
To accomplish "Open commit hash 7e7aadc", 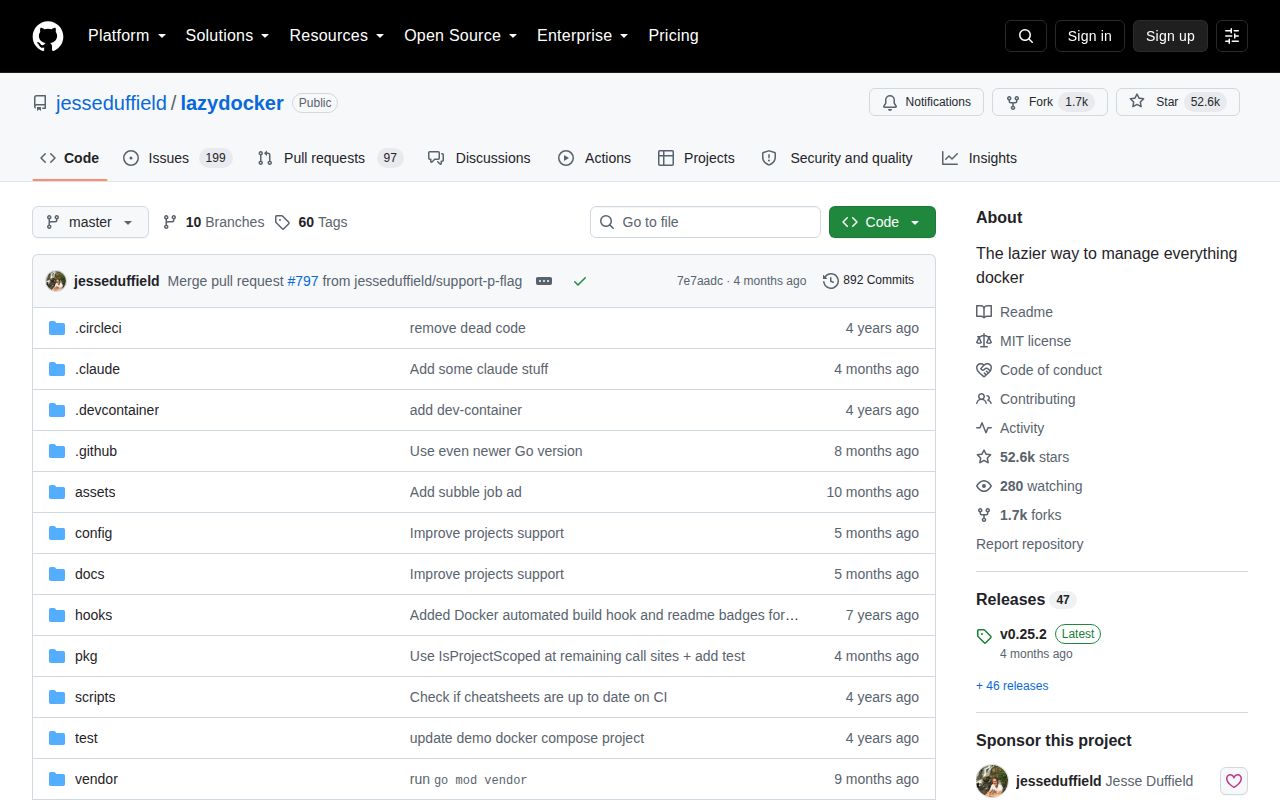I will click(700, 281).
